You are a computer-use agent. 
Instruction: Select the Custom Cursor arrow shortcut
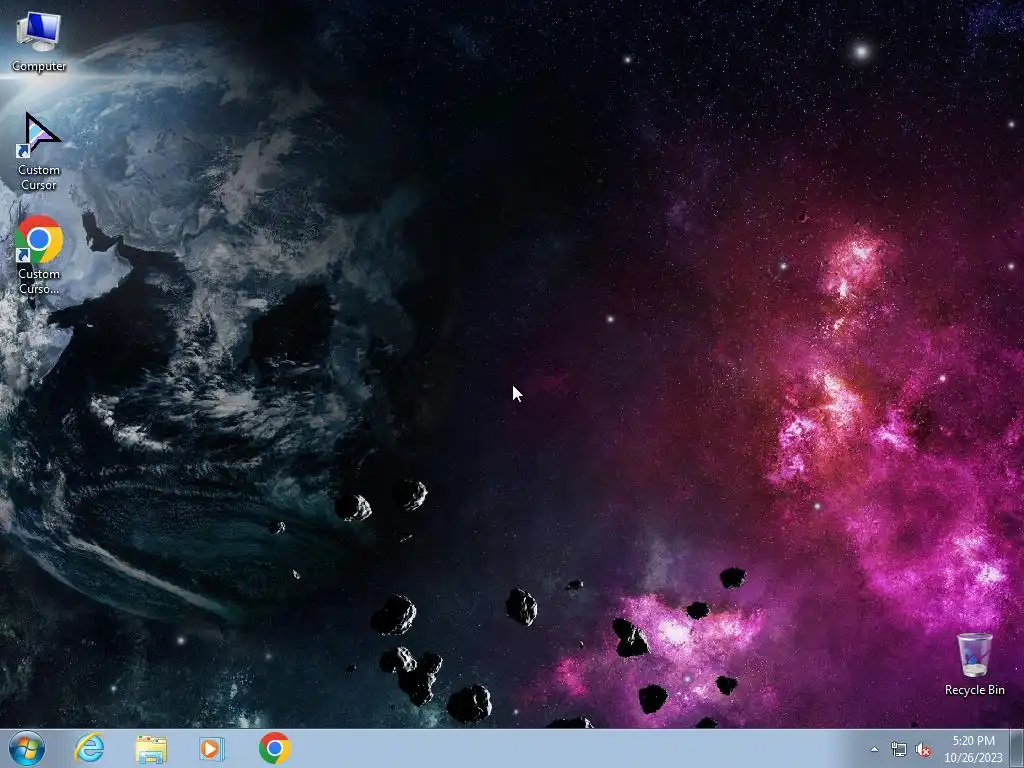pos(39,152)
